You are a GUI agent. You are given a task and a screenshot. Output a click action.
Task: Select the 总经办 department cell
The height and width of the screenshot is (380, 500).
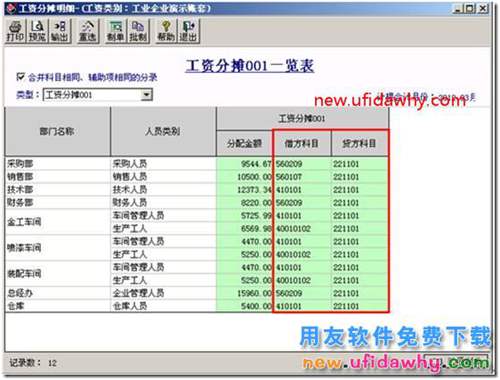tap(57, 293)
